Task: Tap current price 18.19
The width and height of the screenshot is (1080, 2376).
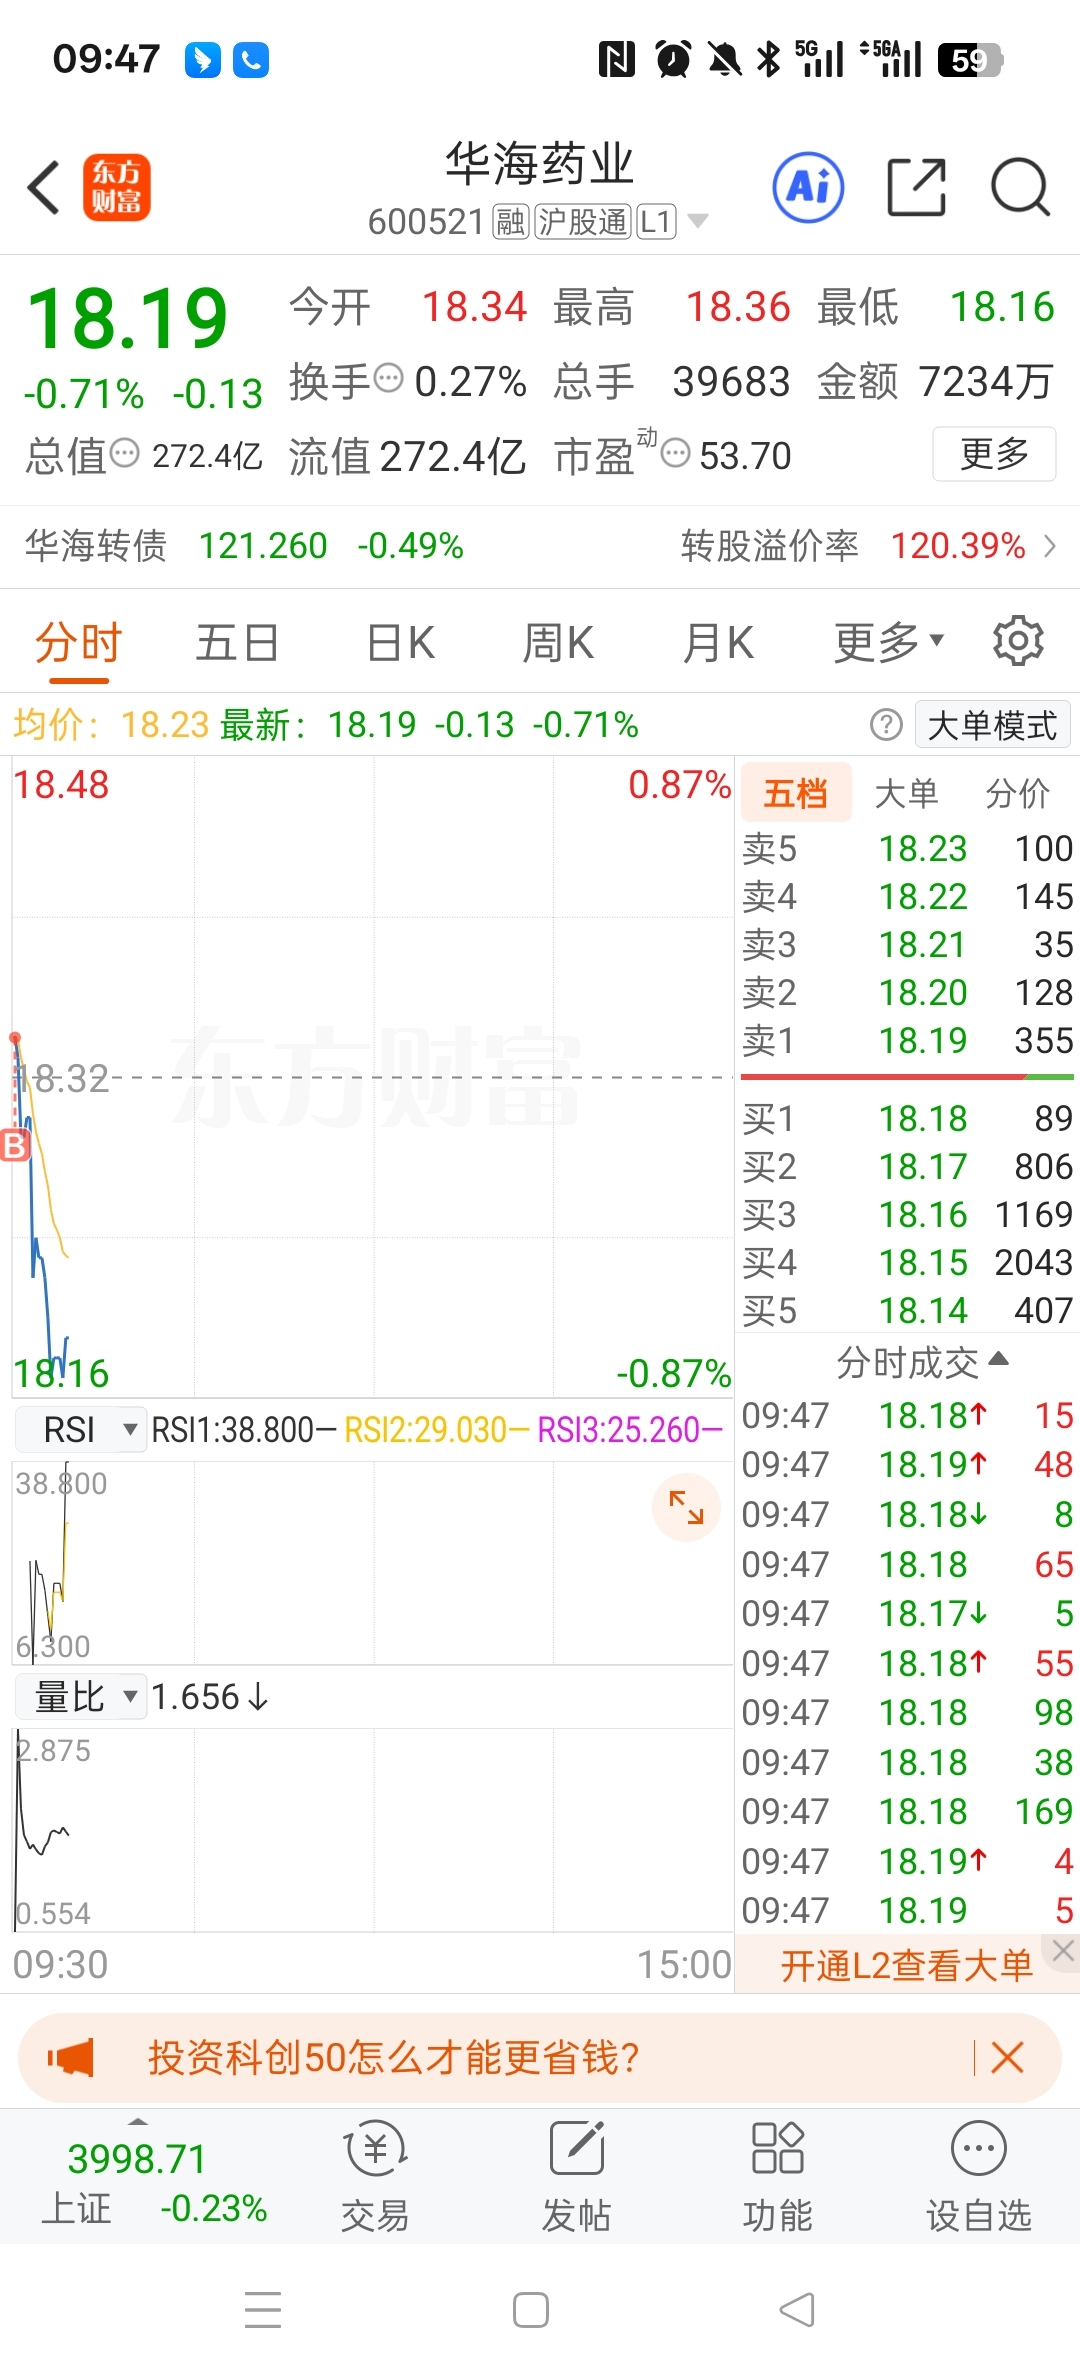Action: (x=127, y=318)
